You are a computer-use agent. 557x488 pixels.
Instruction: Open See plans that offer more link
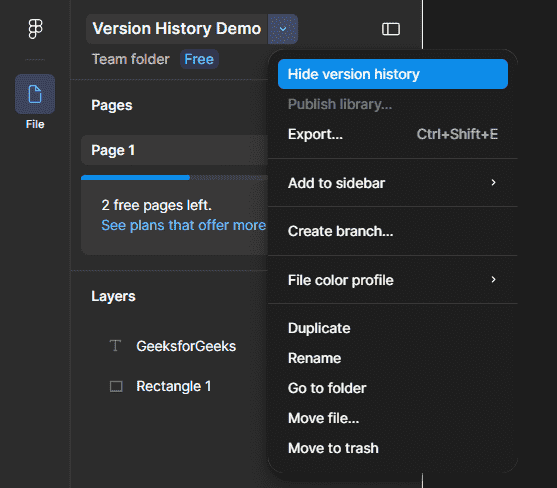tap(184, 225)
